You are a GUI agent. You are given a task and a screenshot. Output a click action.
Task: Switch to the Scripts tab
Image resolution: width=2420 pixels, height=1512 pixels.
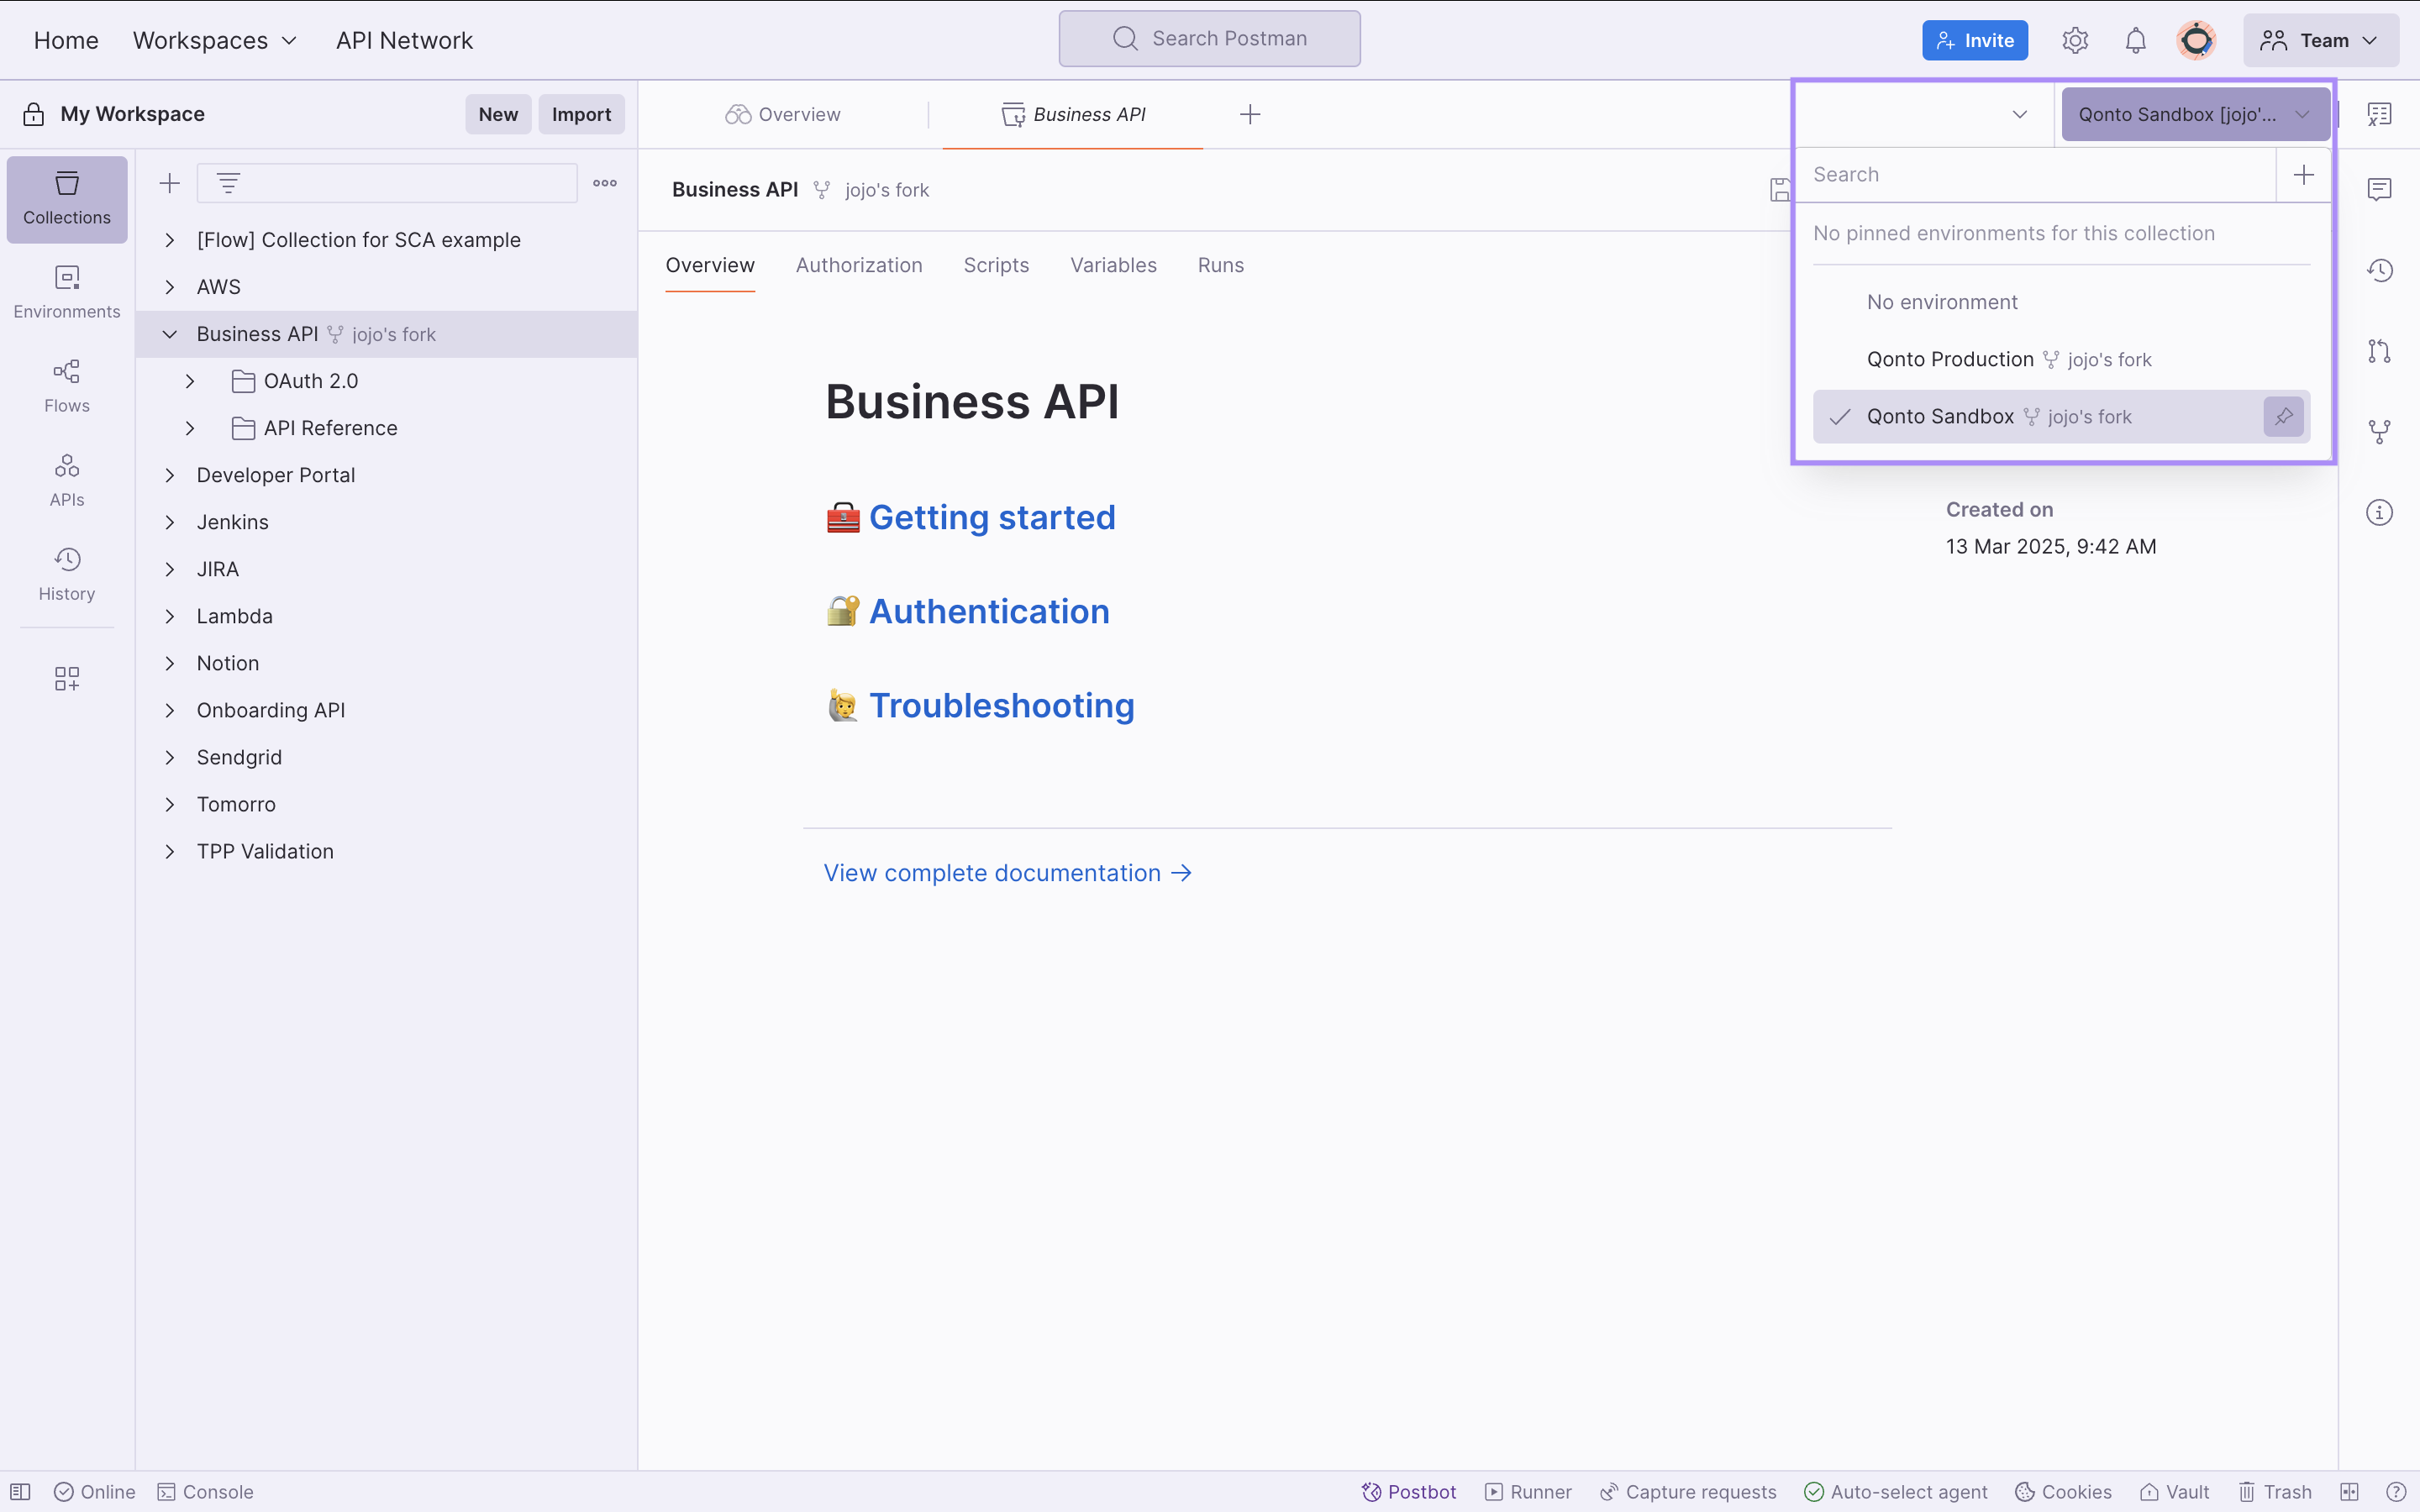point(996,265)
